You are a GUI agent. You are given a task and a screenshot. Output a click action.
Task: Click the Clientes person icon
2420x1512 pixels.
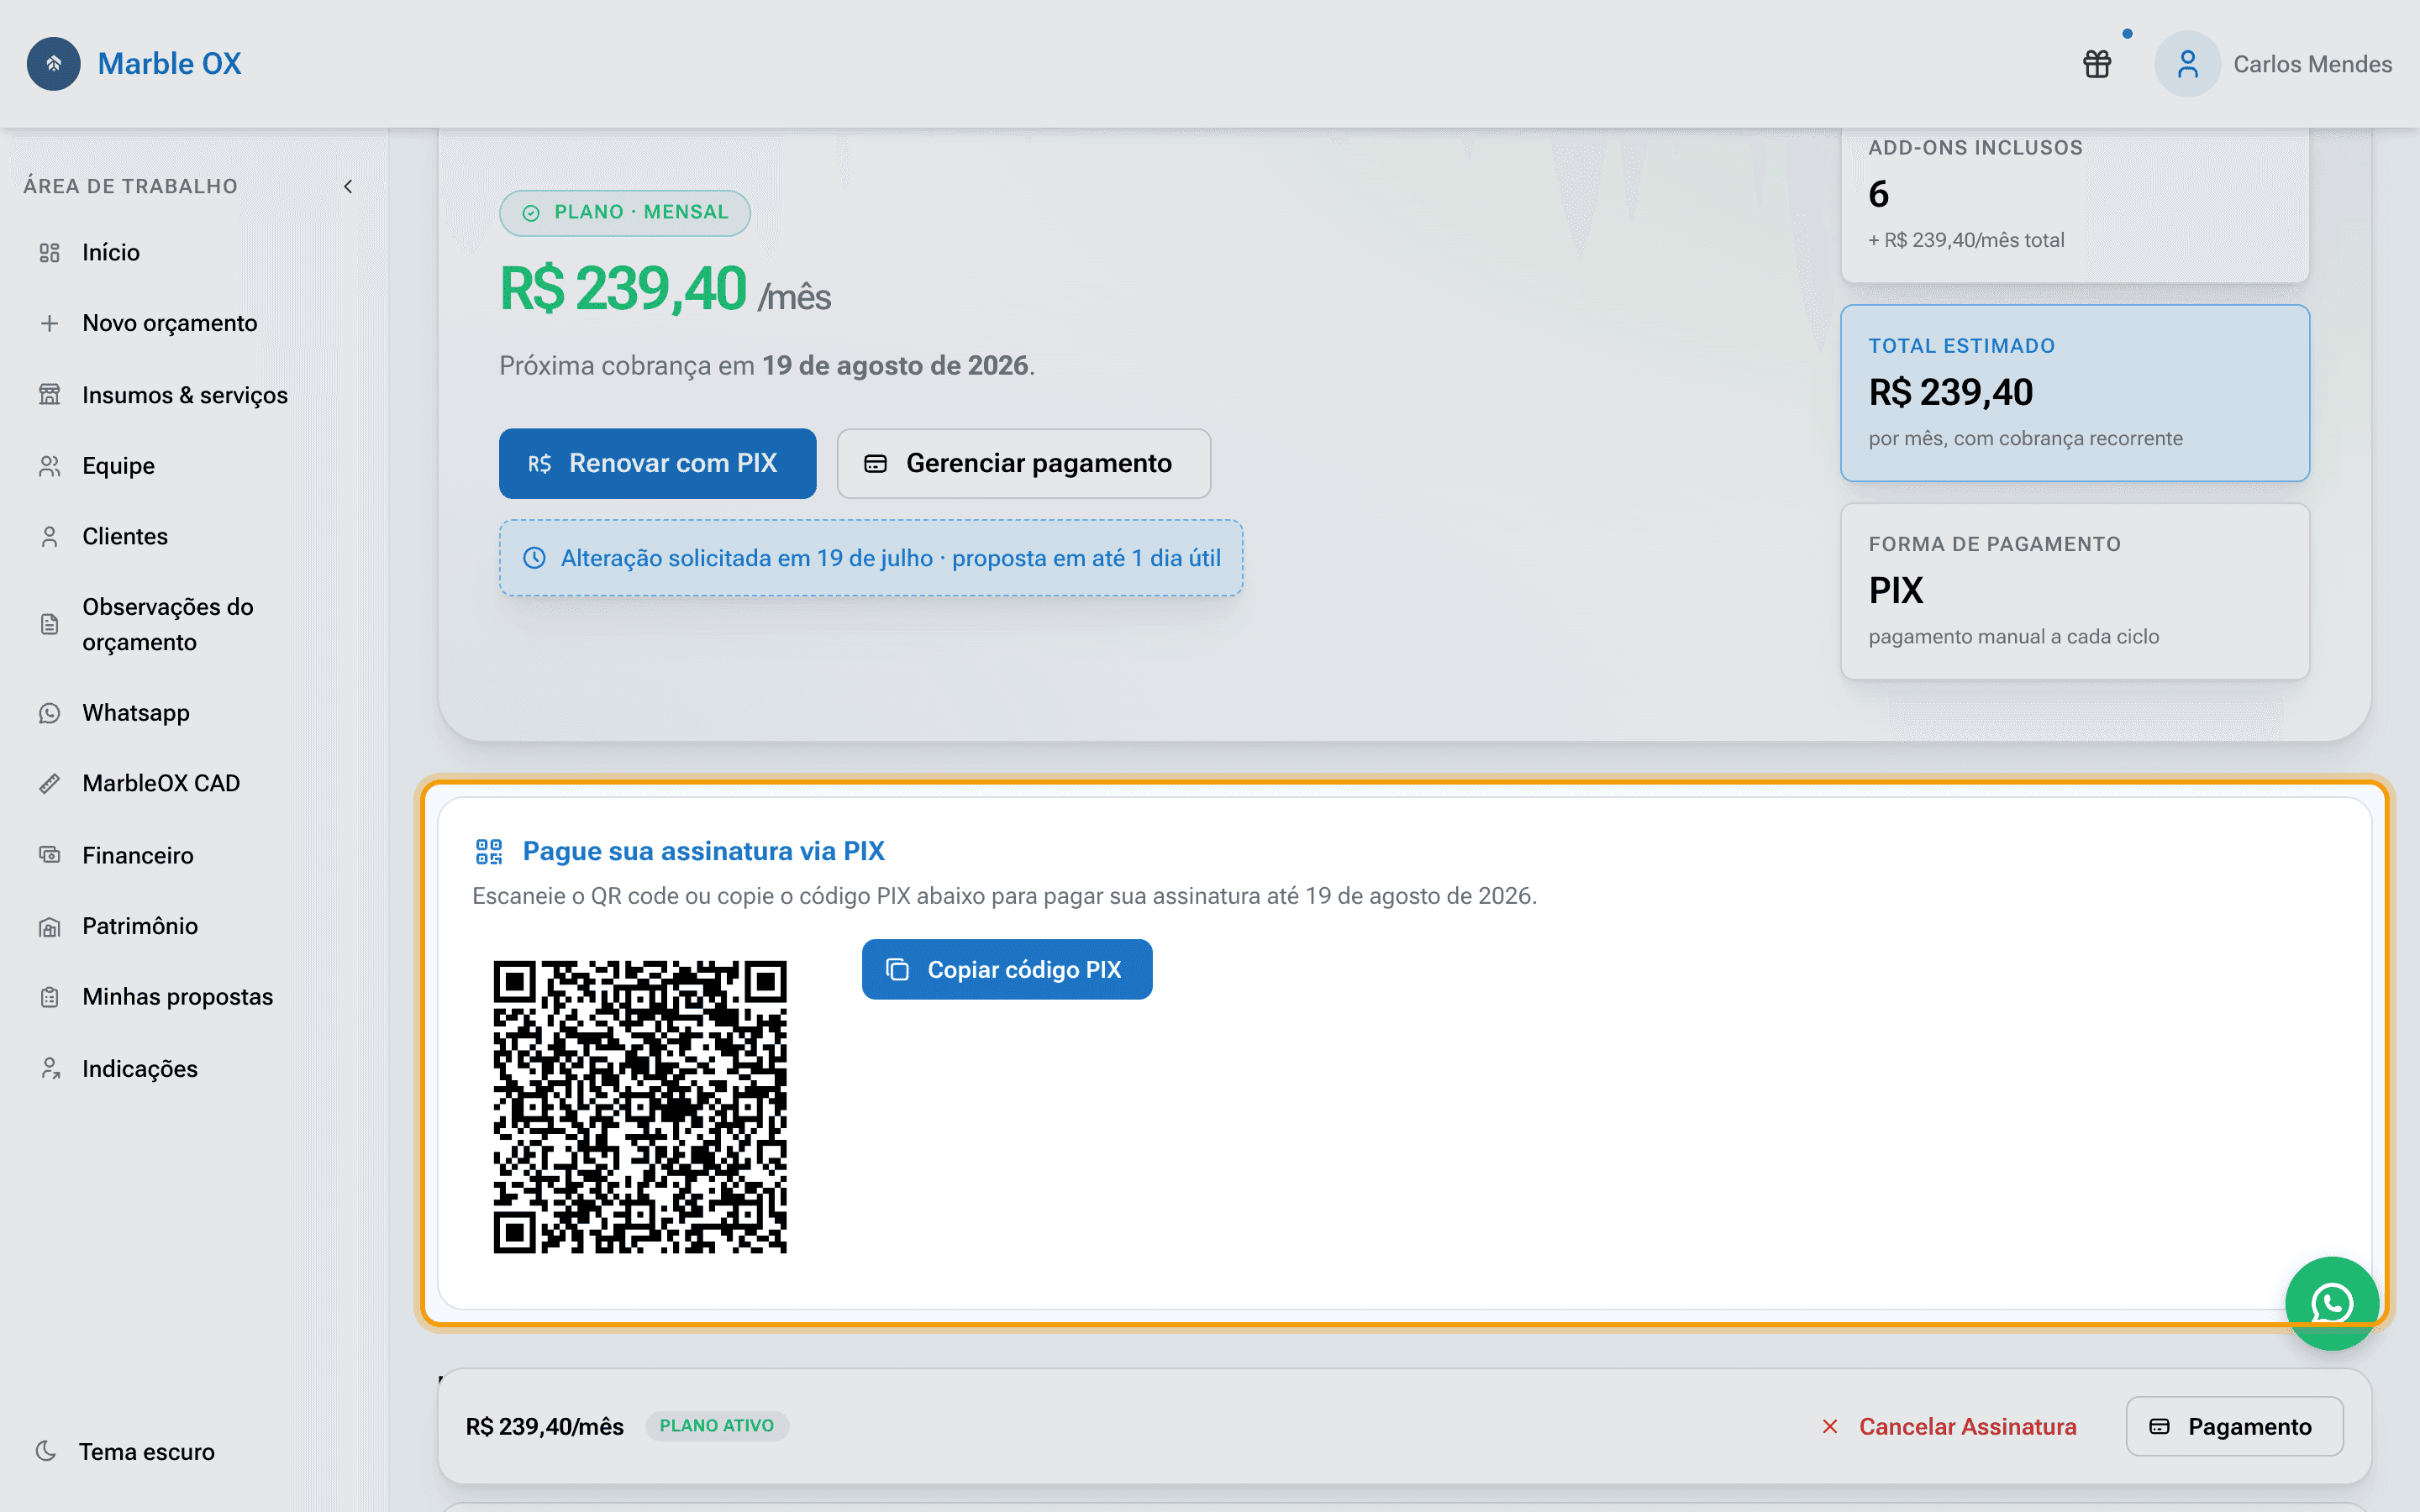pos(50,537)
